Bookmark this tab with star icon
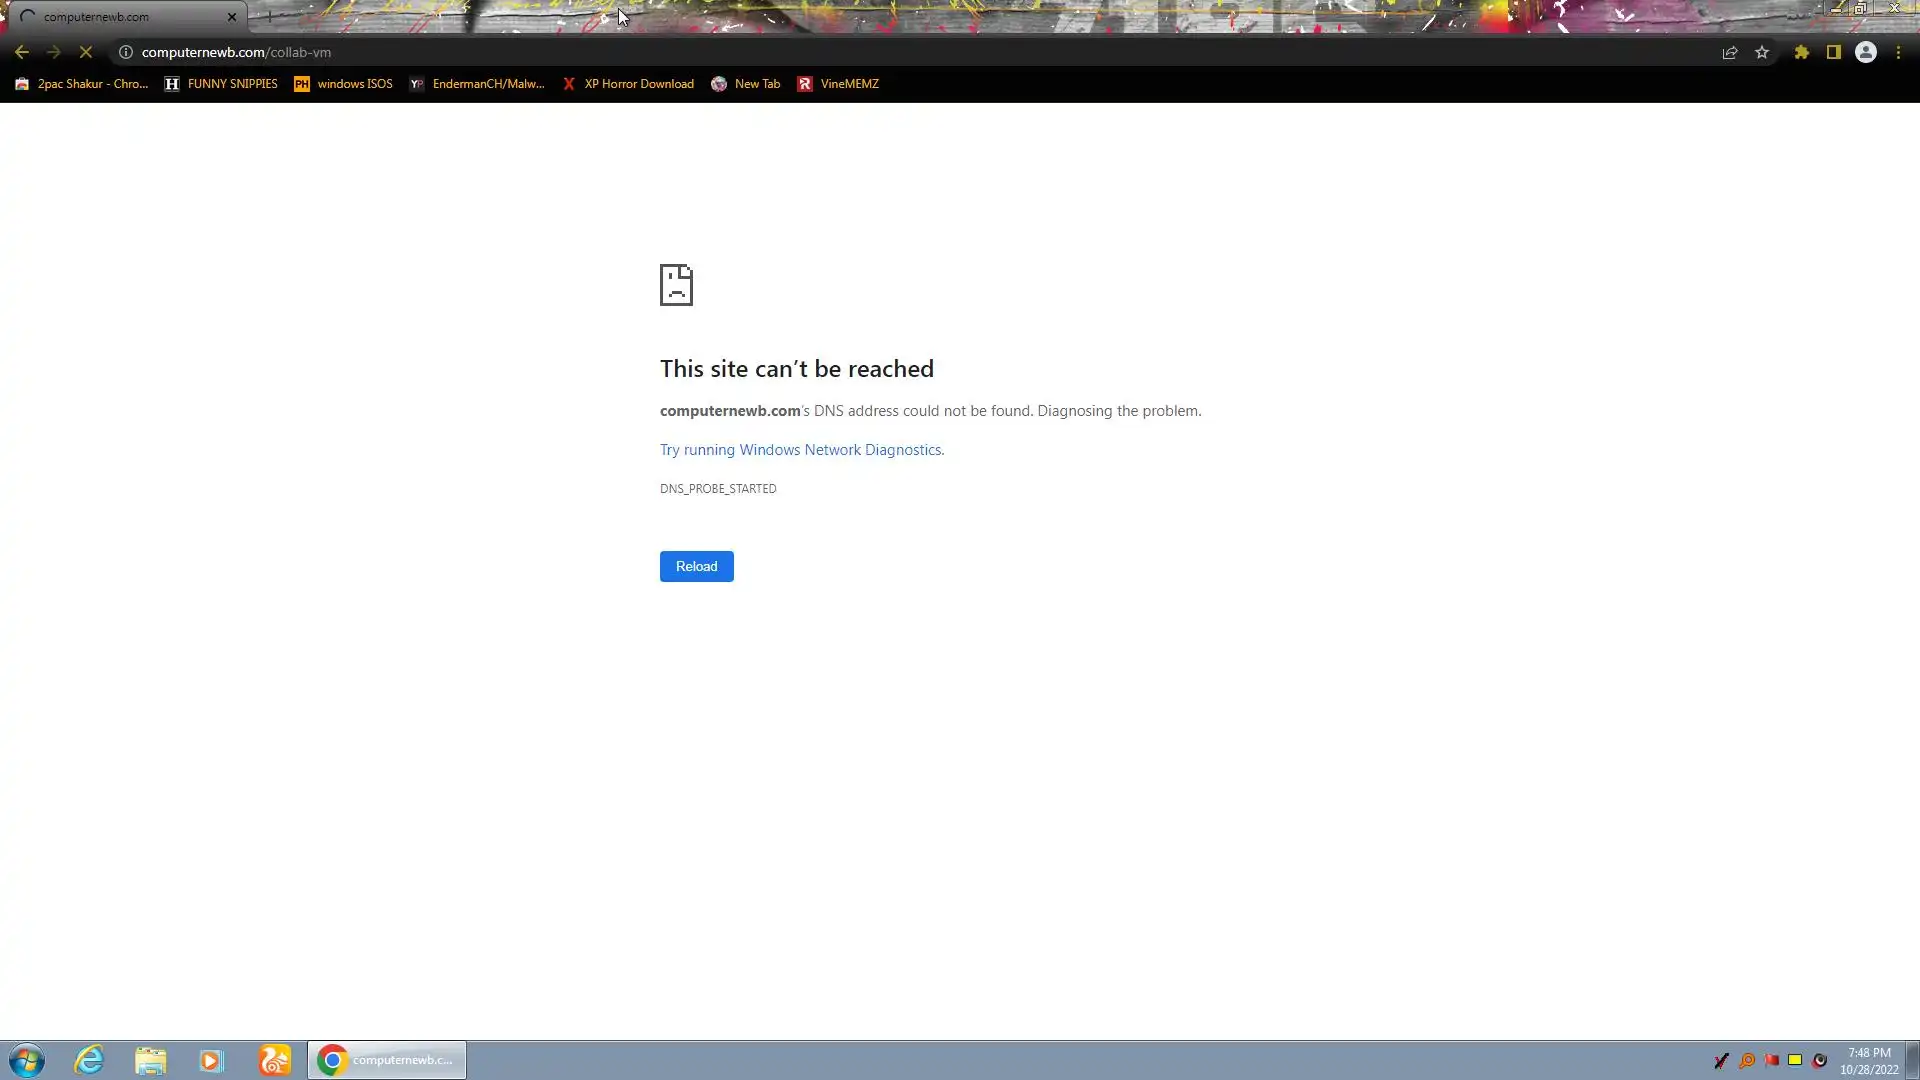Viewport: 1920px width, 1080px height. [x=1762, y=52]
